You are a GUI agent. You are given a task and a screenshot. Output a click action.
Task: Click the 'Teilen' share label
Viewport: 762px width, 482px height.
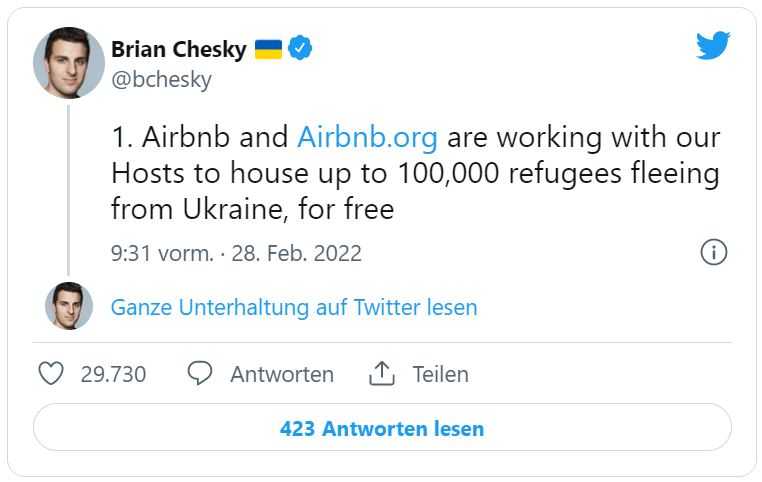point(441,374)
